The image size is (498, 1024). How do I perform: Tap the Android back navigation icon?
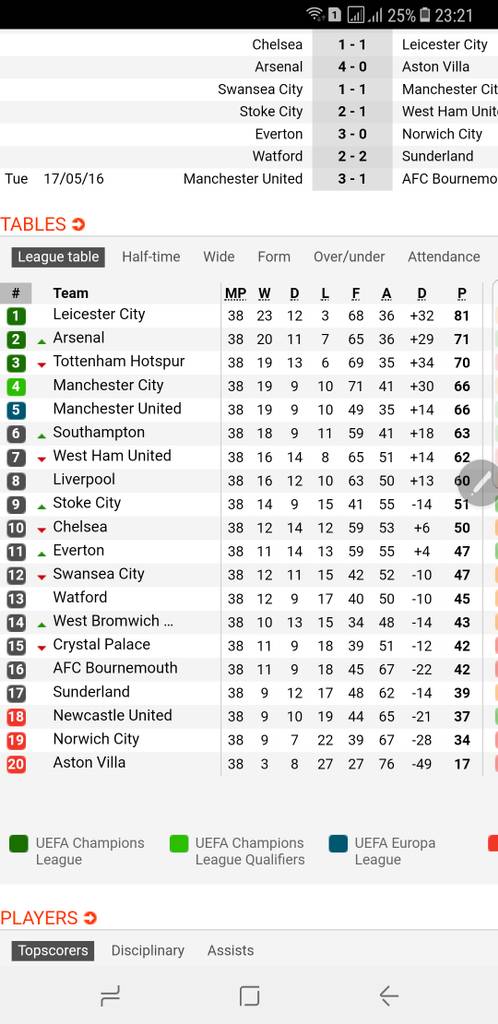pyautogui.click(x=388, y=996)
